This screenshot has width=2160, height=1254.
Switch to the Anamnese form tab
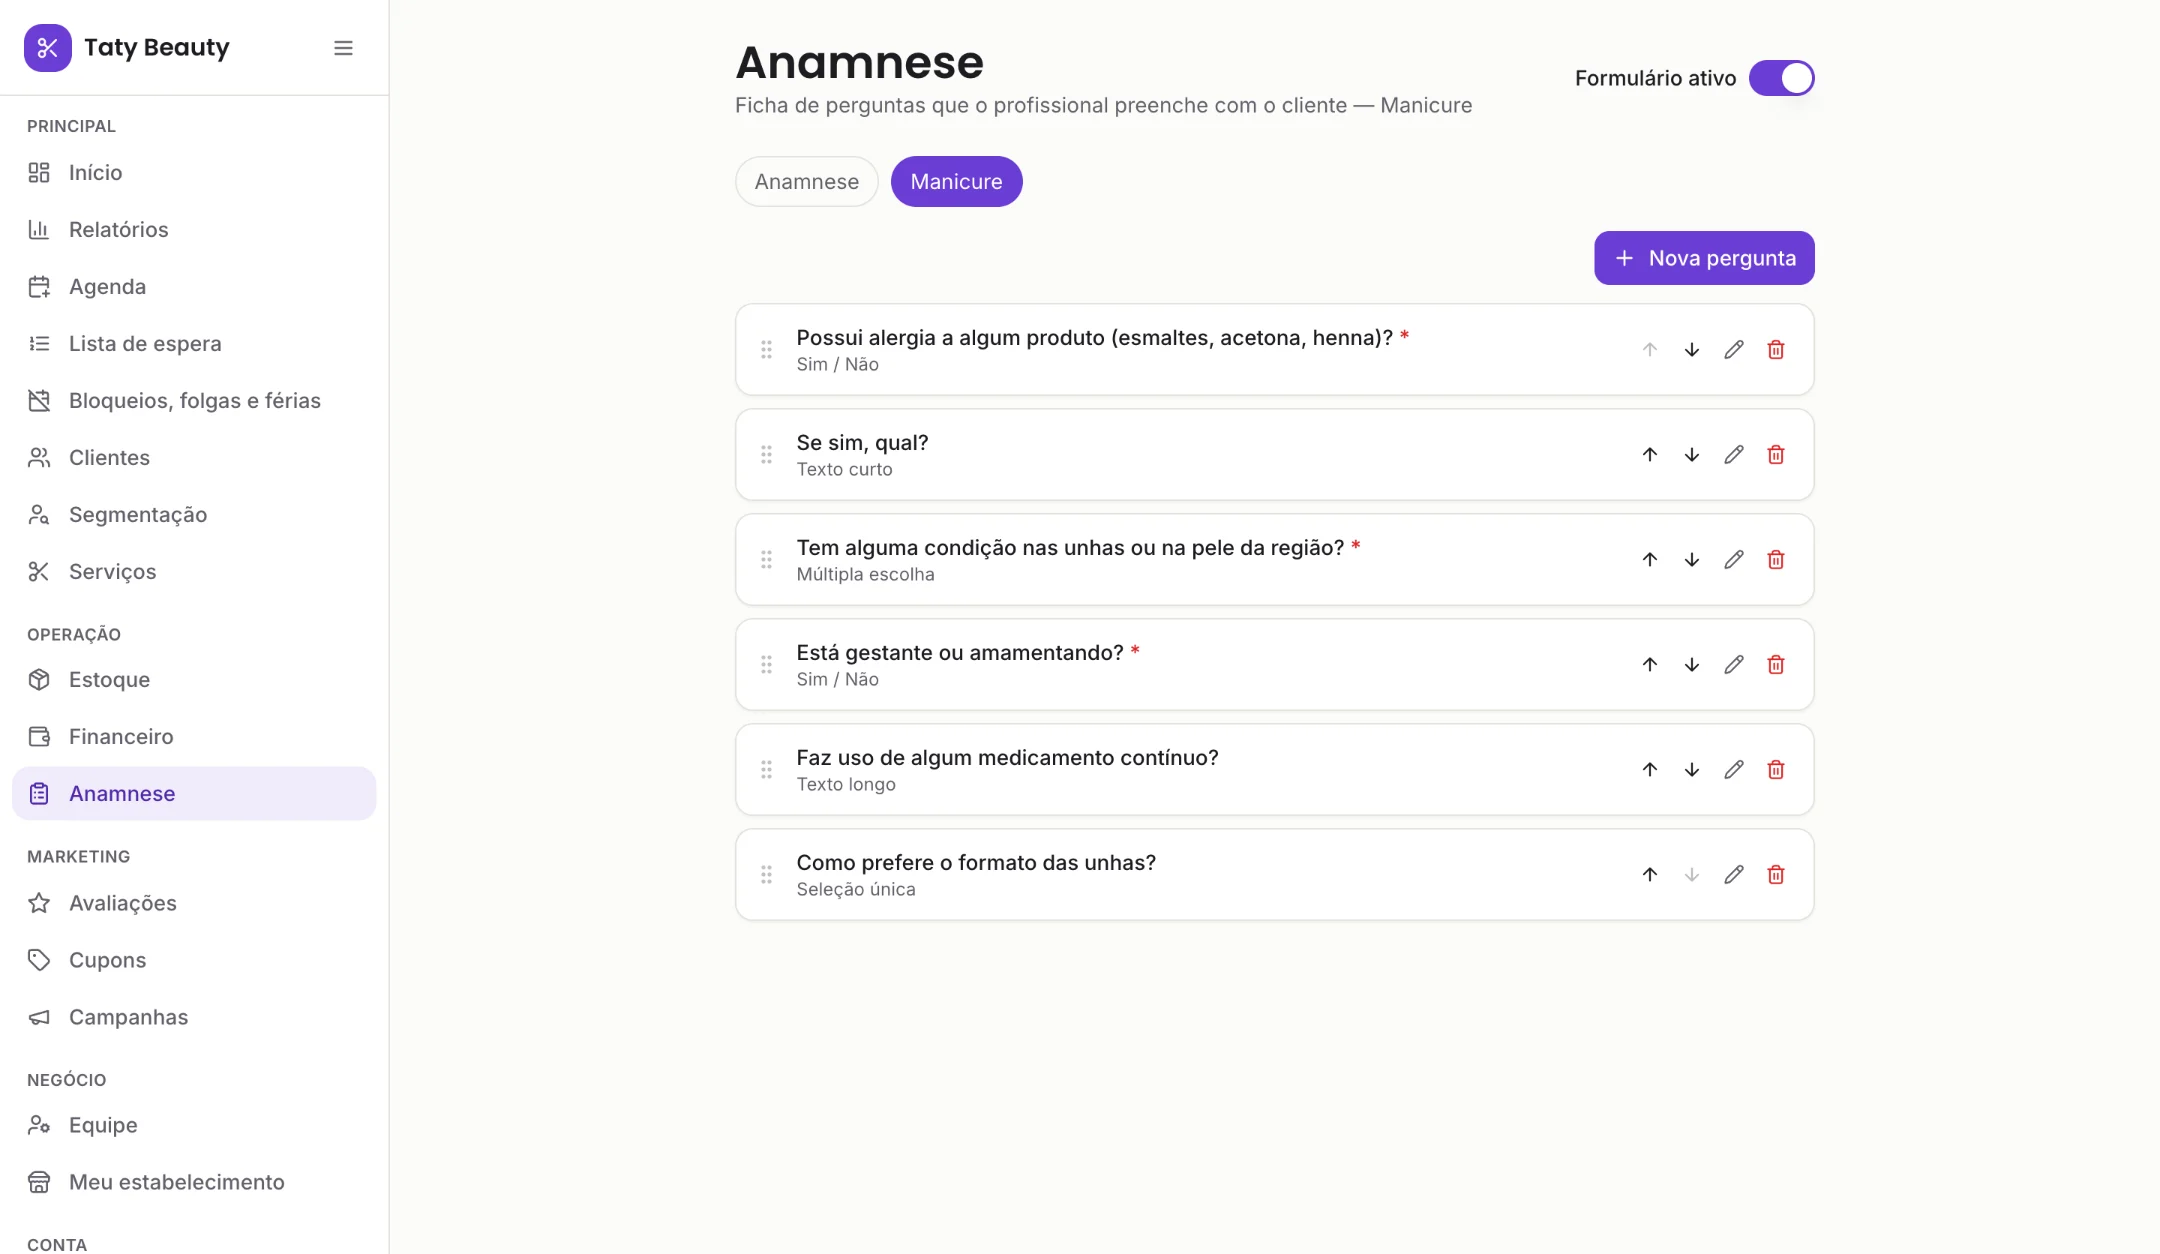point(806,182)
